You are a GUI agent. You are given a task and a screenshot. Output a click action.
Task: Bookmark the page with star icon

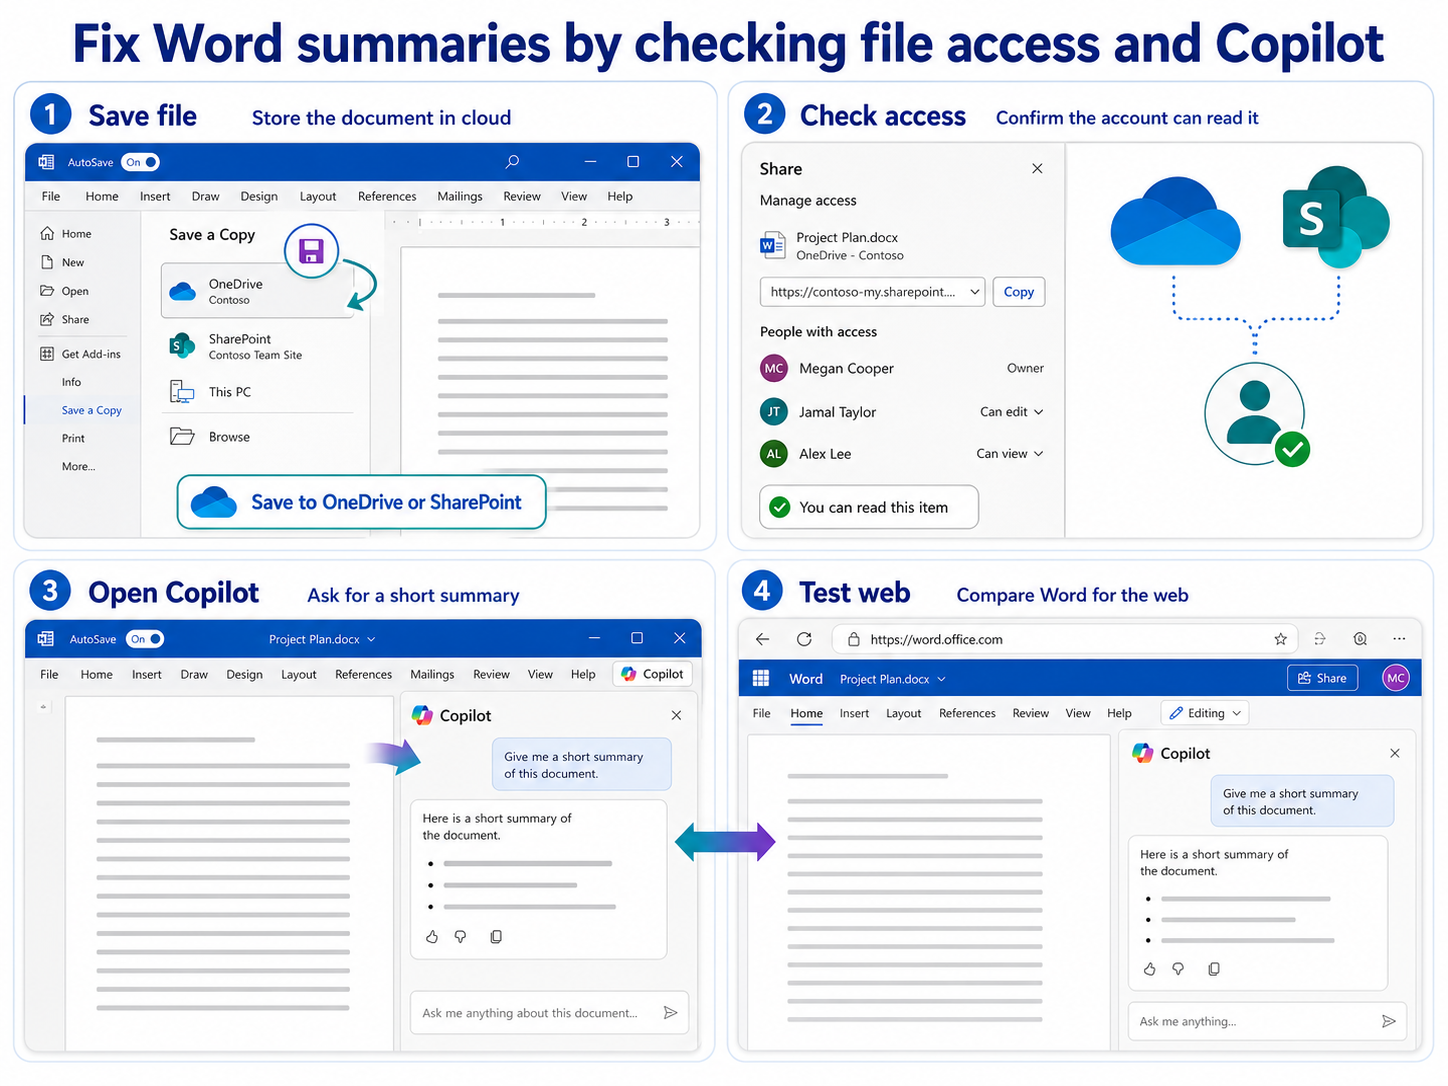tap(1280, 639)
